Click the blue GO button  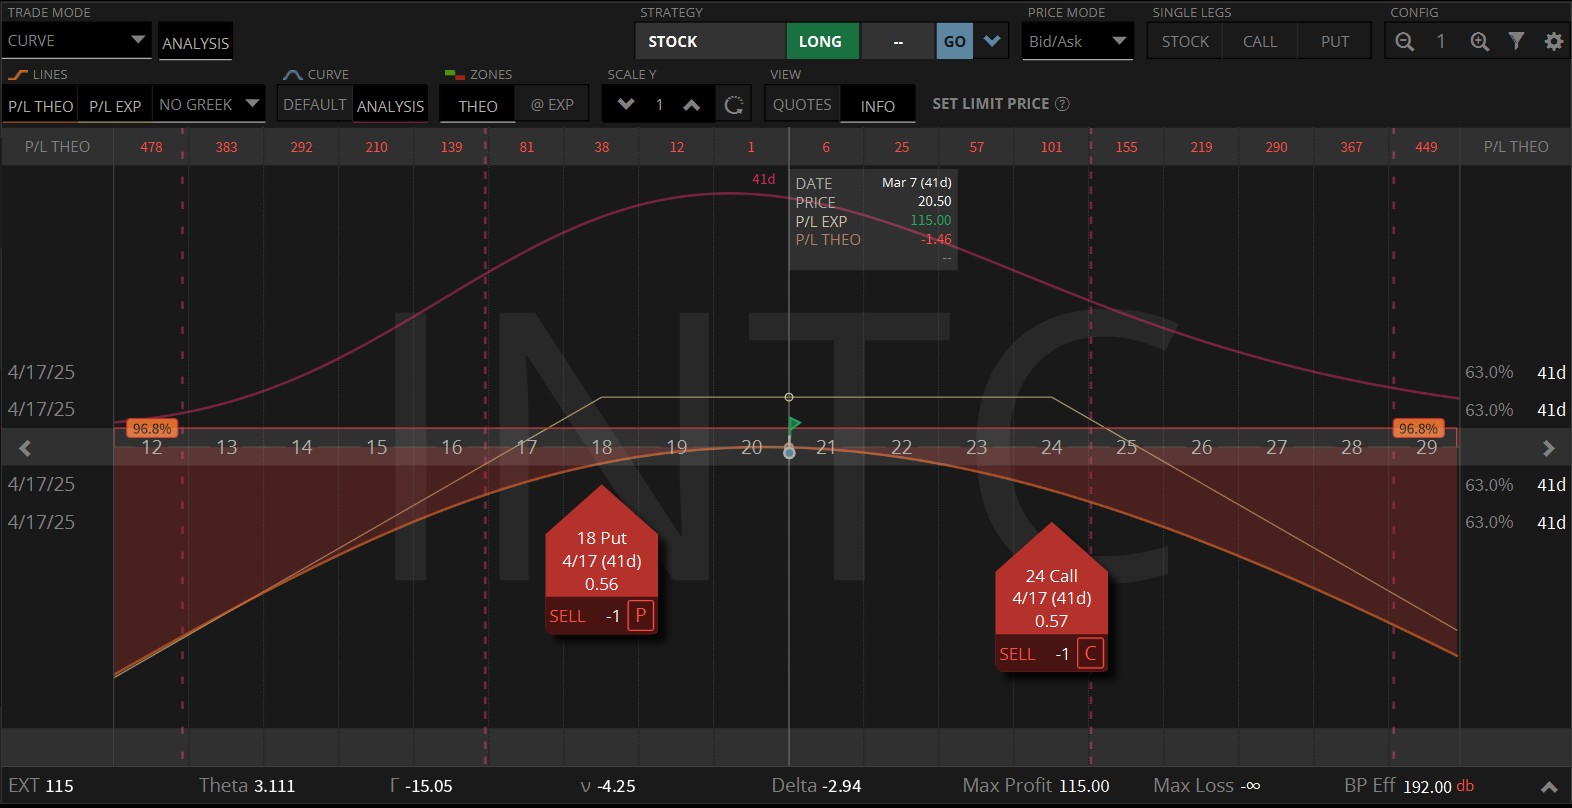[955, 41]
